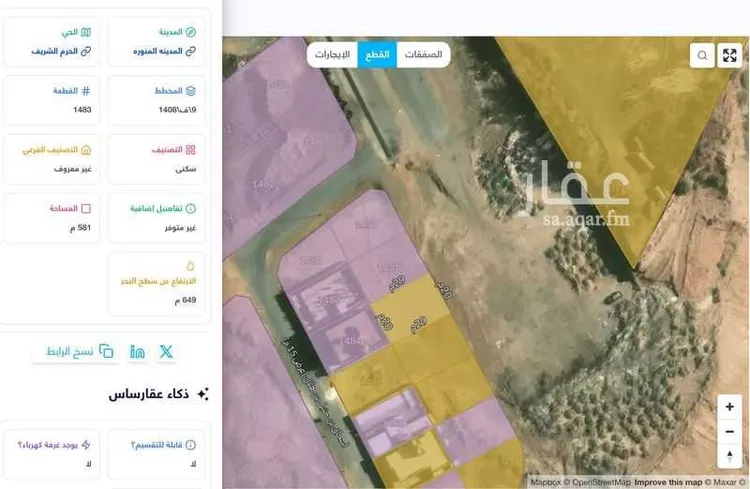Select parcel 1484 on the map
Image resolution: width=750 pixels, height=489 pixels.
[x=352, y=341]
